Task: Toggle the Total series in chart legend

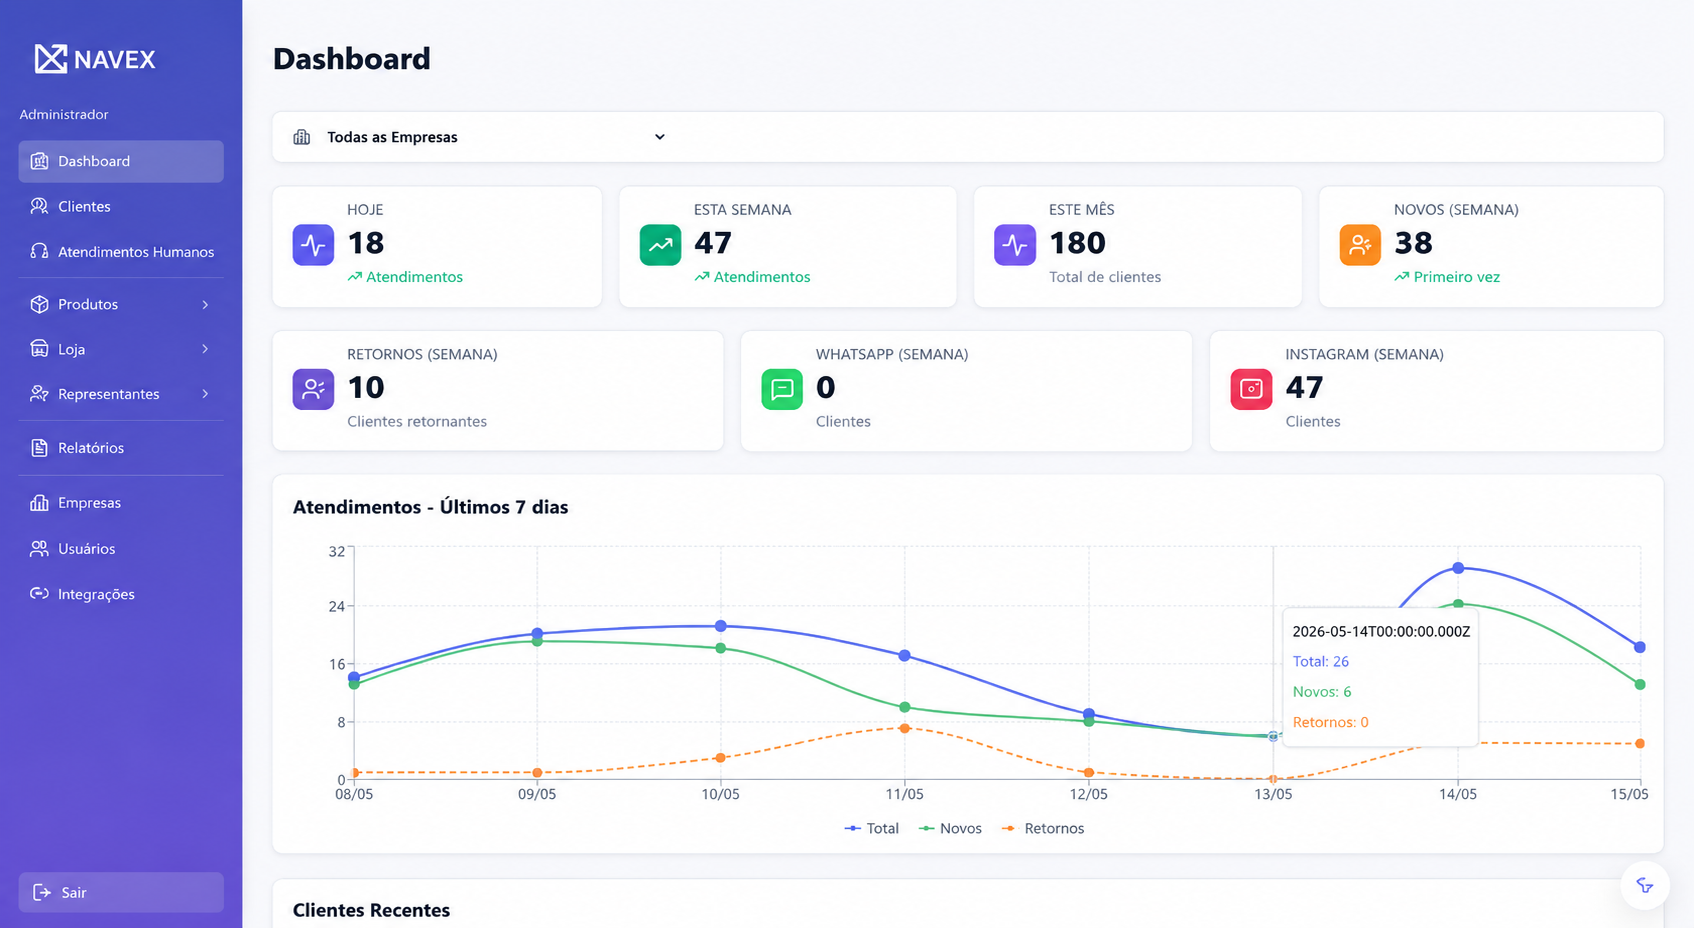Action: click(872, 828)
